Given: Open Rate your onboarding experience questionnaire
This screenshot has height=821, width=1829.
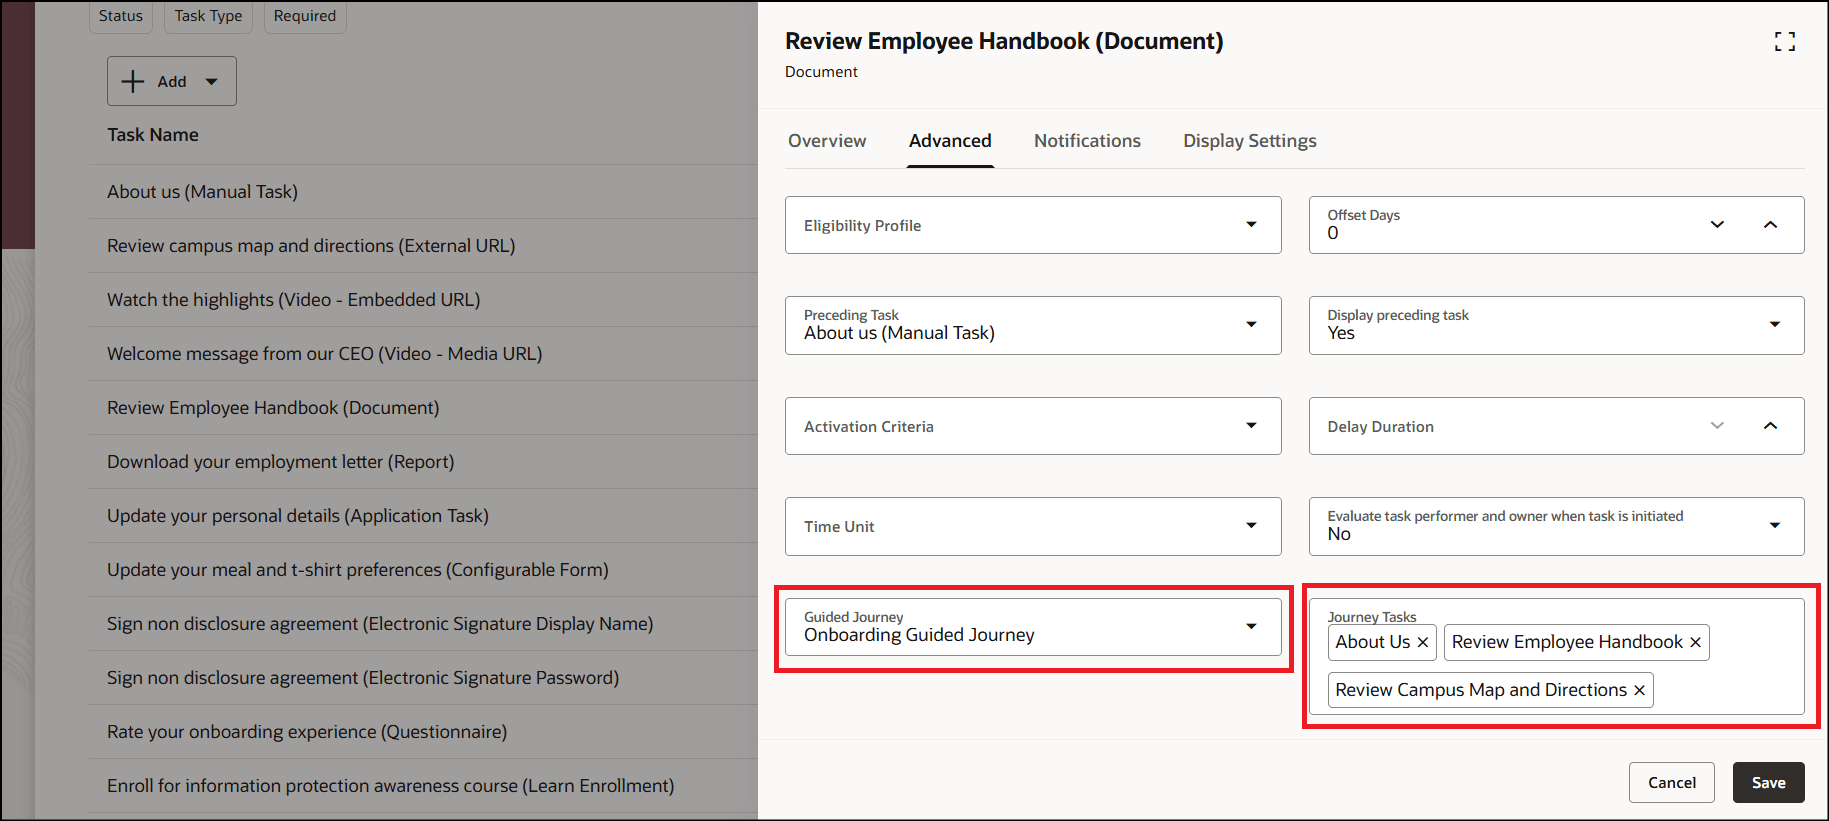Looking at the screenshot, I should click(423, 731).
